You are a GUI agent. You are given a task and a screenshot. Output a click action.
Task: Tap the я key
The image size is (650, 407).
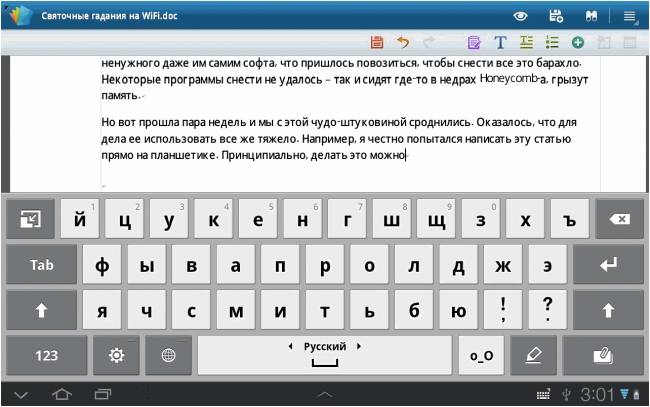tap(102, 310)
